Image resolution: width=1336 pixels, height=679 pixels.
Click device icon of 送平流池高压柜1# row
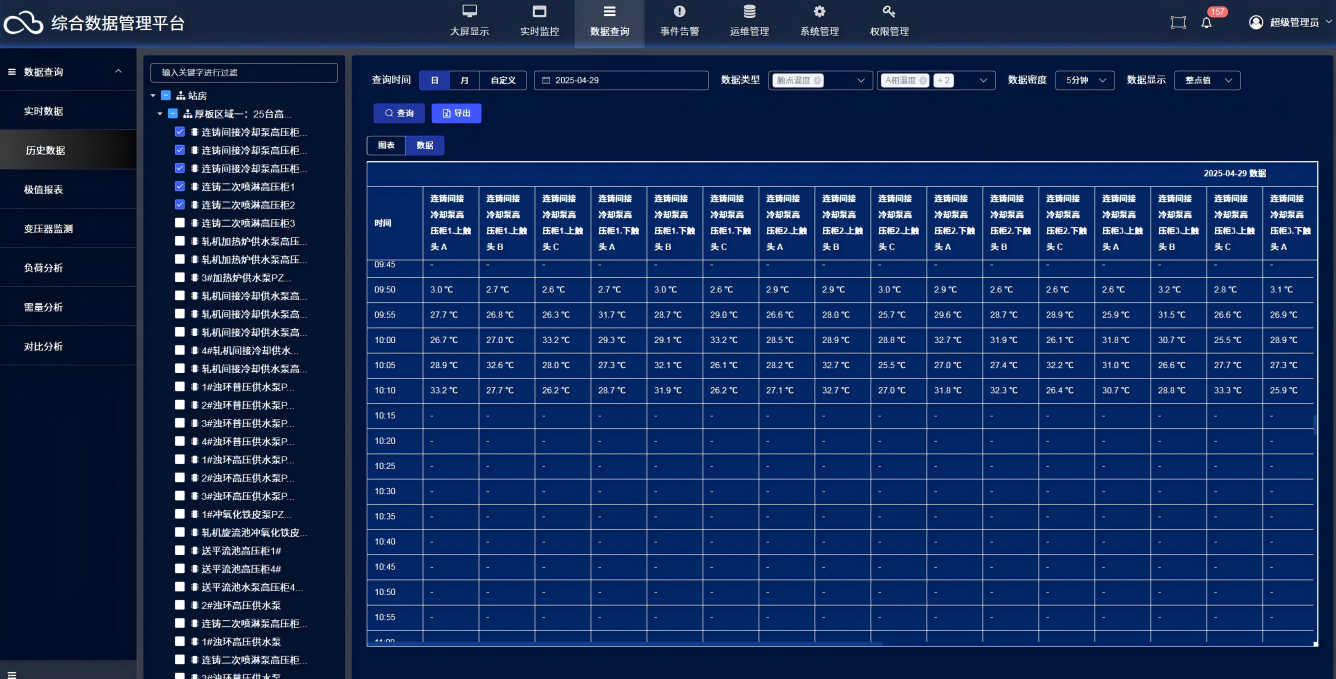194,550
